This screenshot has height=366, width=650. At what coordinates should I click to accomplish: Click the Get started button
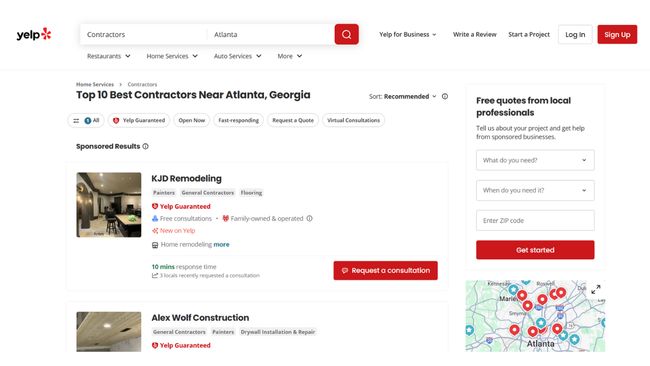point(535,250)
